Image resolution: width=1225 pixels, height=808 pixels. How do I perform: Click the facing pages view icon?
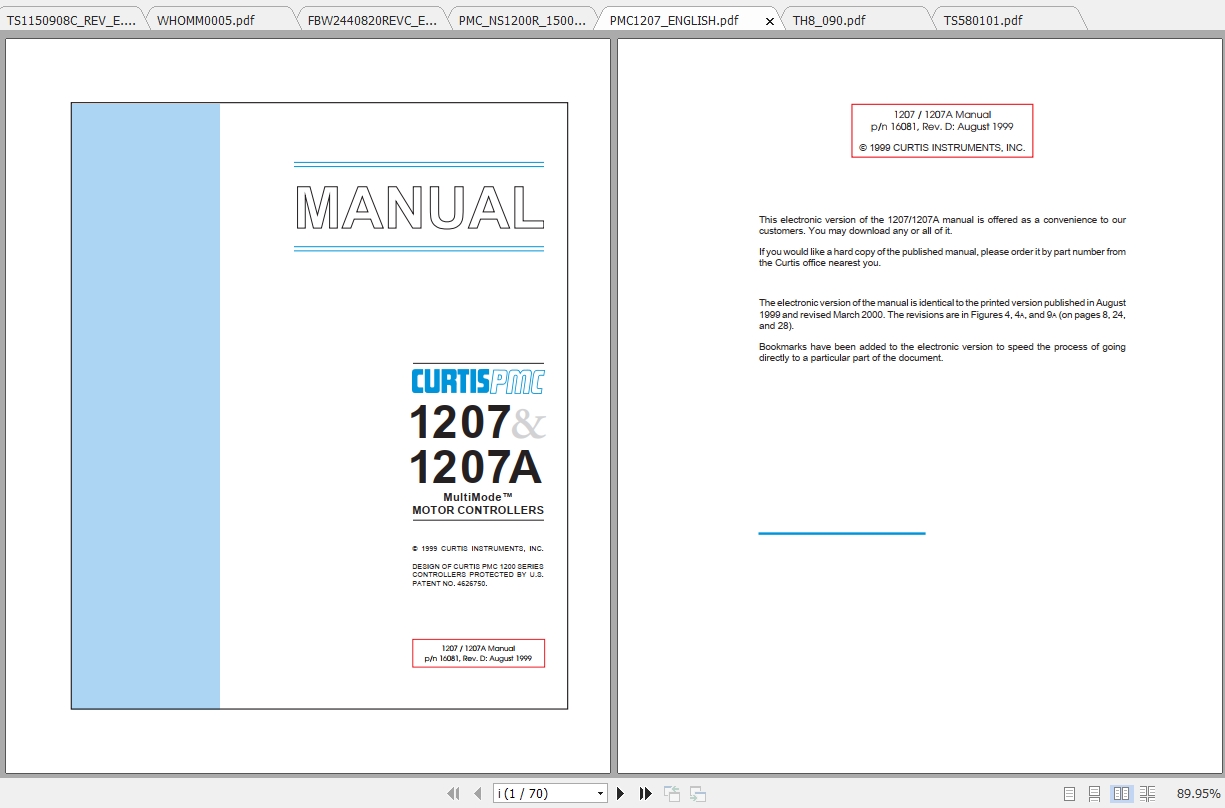pyautogui.click(x=1121, y=792)
